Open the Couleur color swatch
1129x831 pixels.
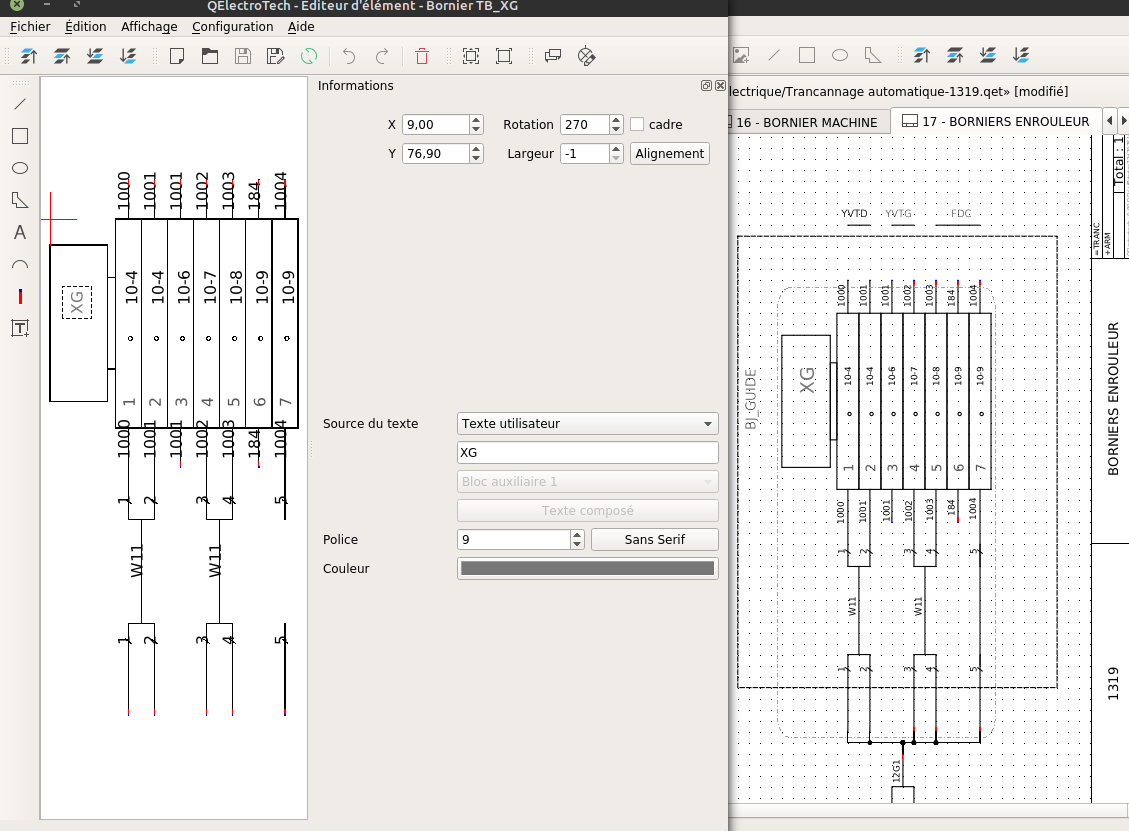(587, 569)
